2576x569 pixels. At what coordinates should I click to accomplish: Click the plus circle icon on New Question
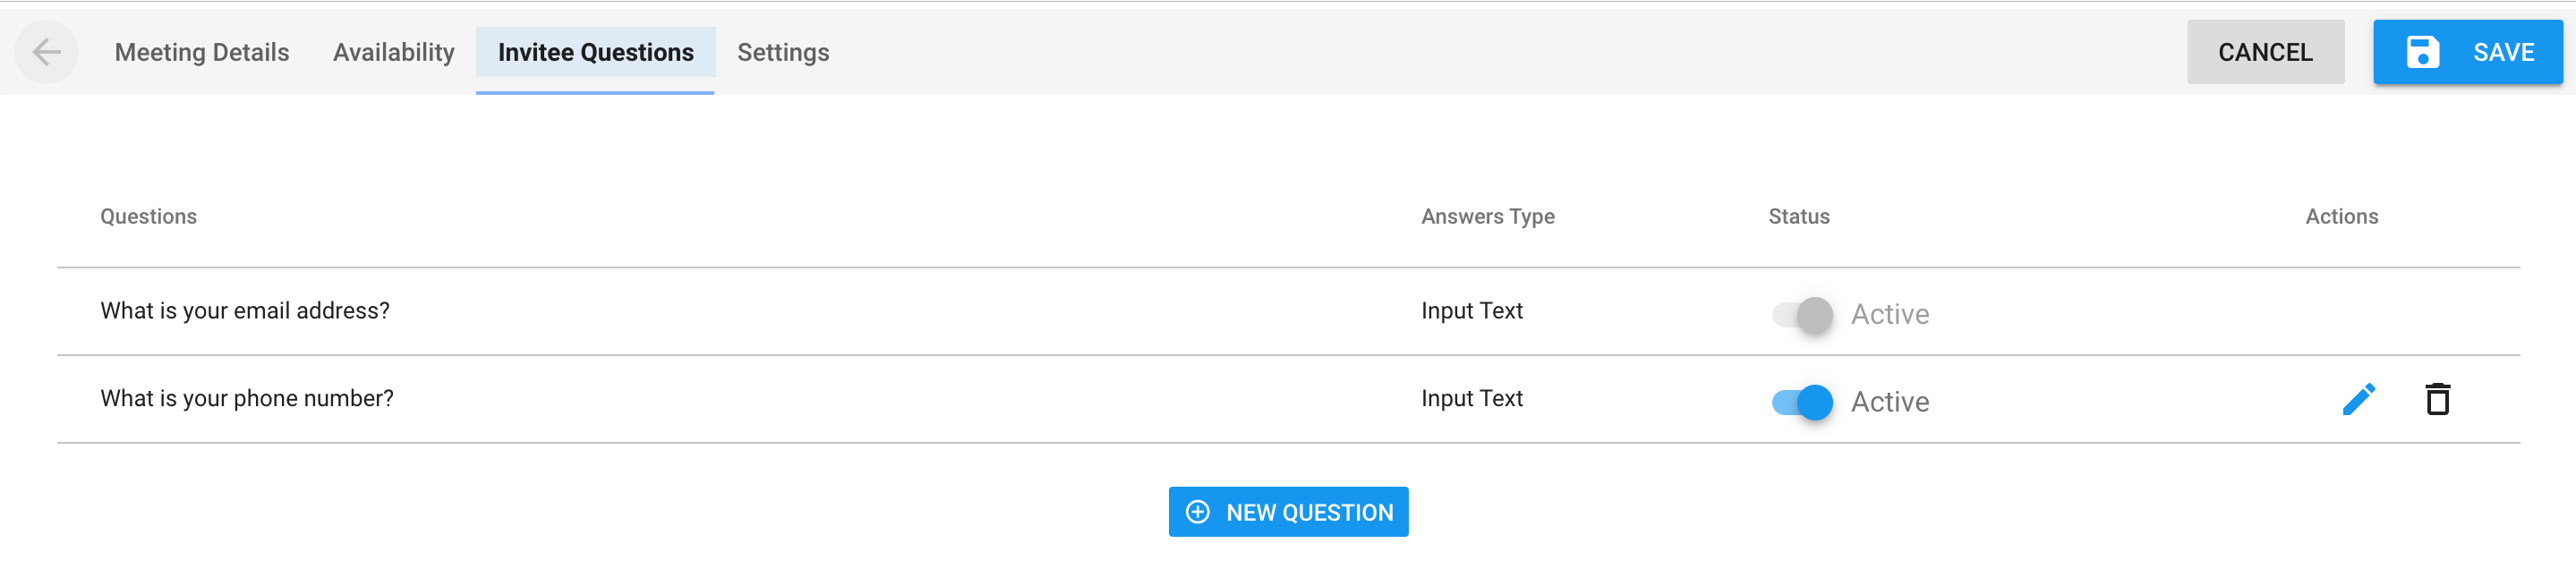1197,513
